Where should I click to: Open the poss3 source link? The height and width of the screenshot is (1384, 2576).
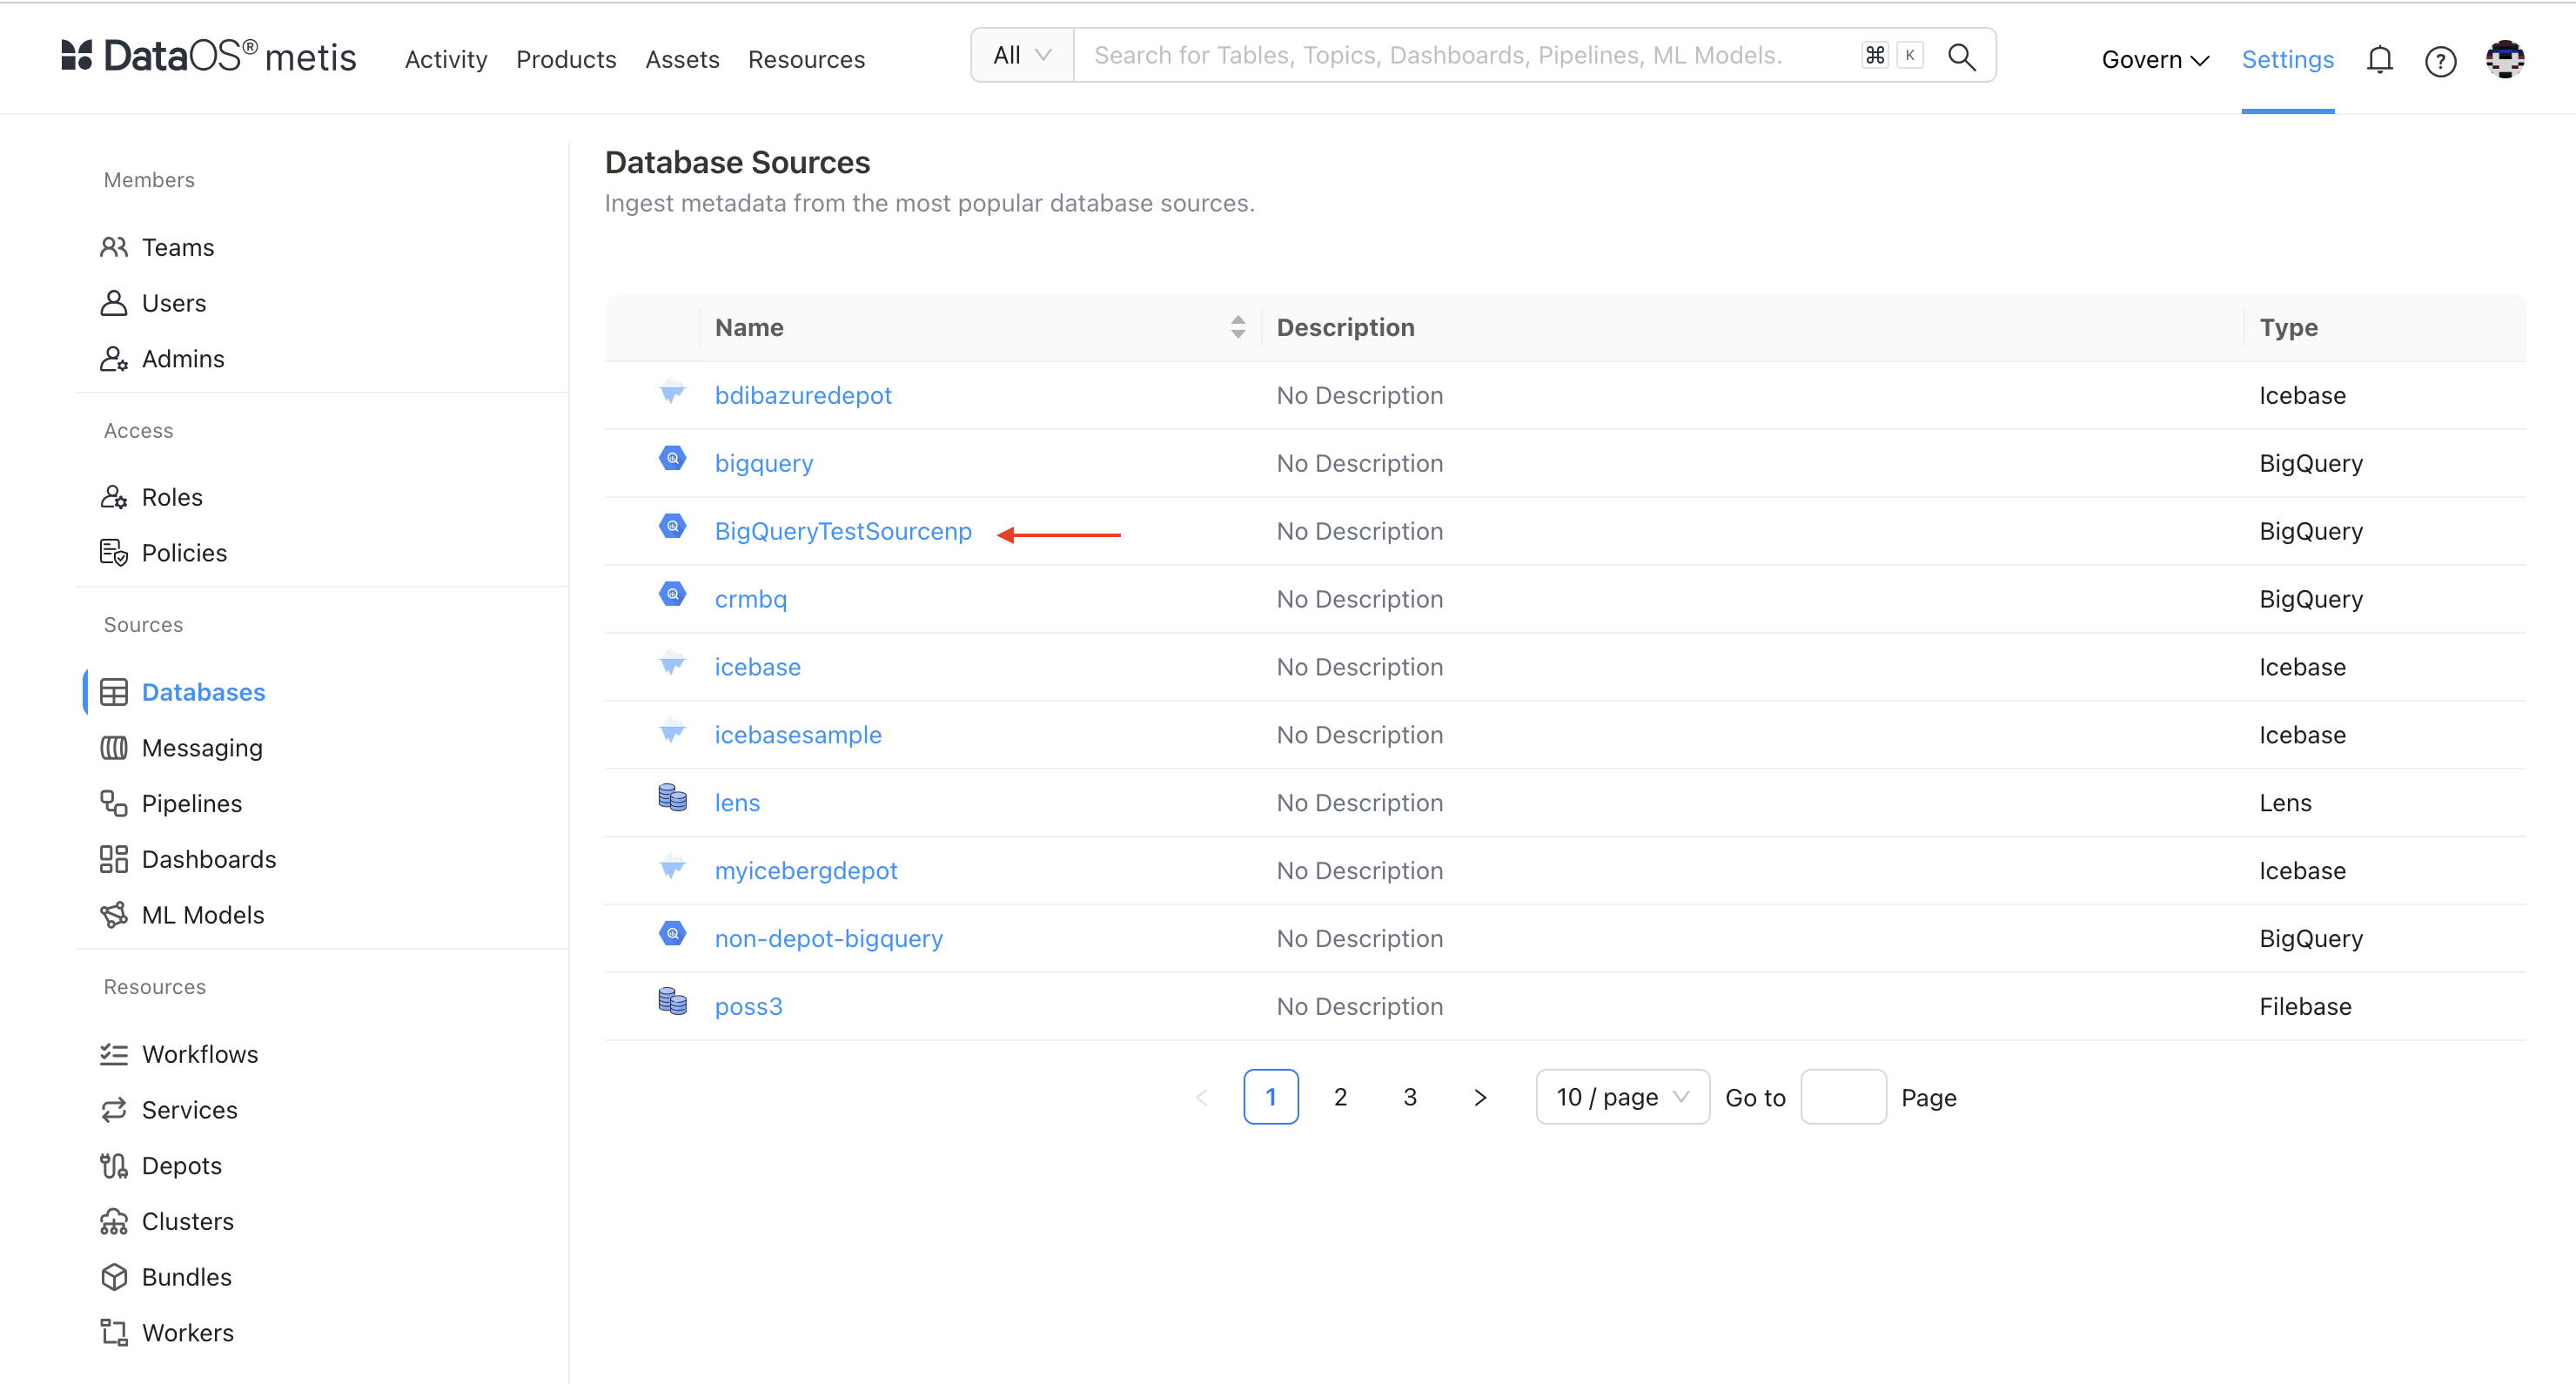click(748, 1006)
